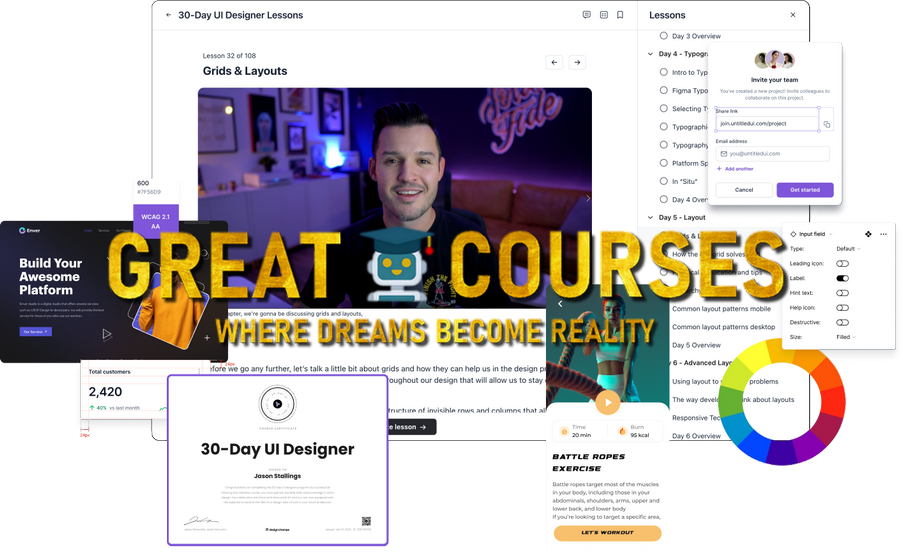The width and height of the screenshot is (903, 552).
Task: Click the Email address input field
Action: pyautogui.click(x=772, y=154)
